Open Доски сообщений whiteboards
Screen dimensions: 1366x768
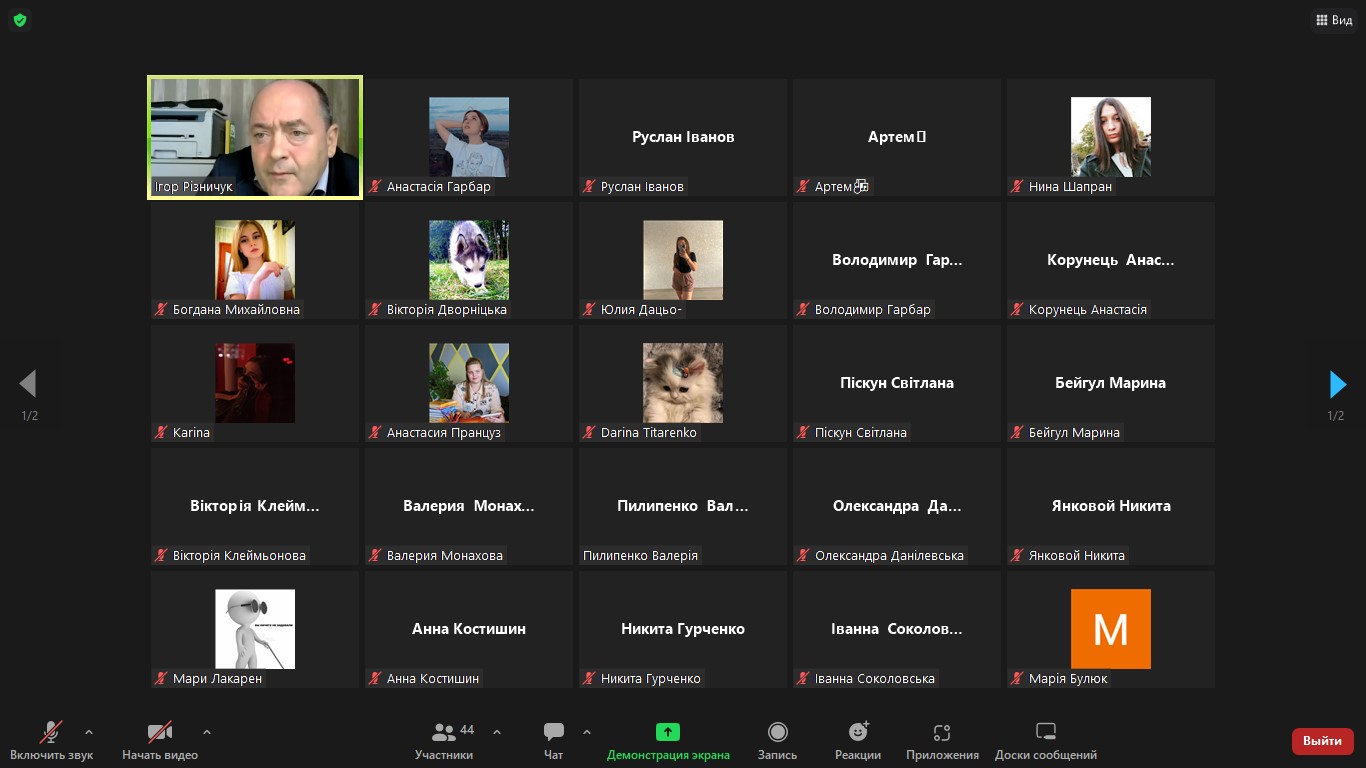1045,740
